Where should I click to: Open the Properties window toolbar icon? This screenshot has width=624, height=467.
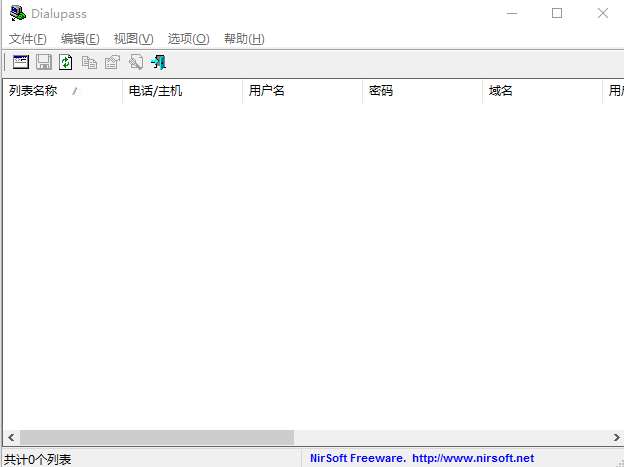[x=21, y=63]
